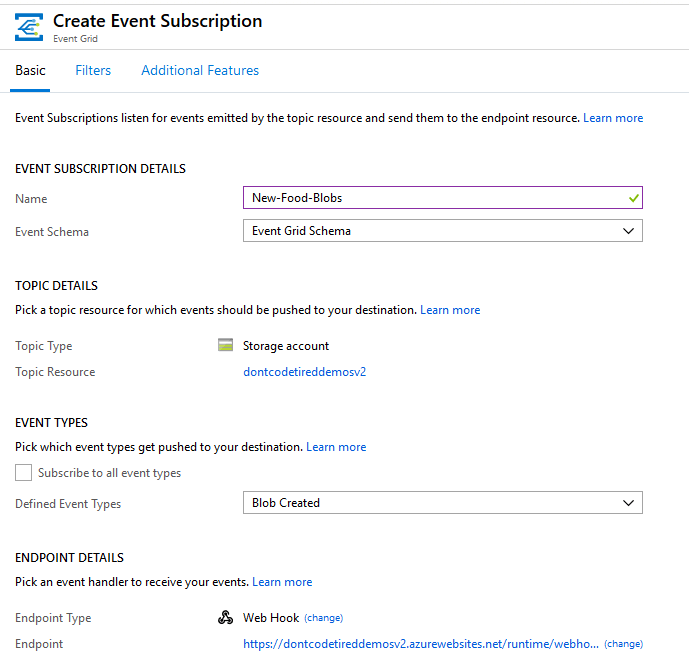The image size is (689, 671).
Task: Click the EVENT TYPES heading
Action: click(51, 423)
